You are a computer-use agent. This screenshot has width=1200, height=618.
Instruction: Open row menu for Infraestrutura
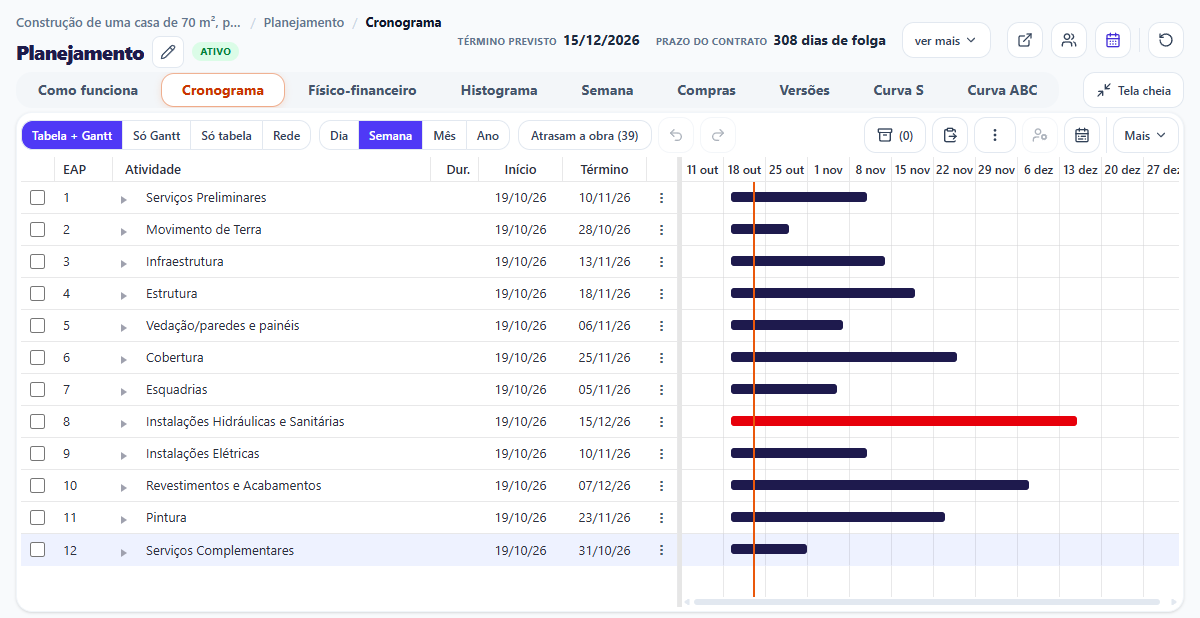click(661, 262)
